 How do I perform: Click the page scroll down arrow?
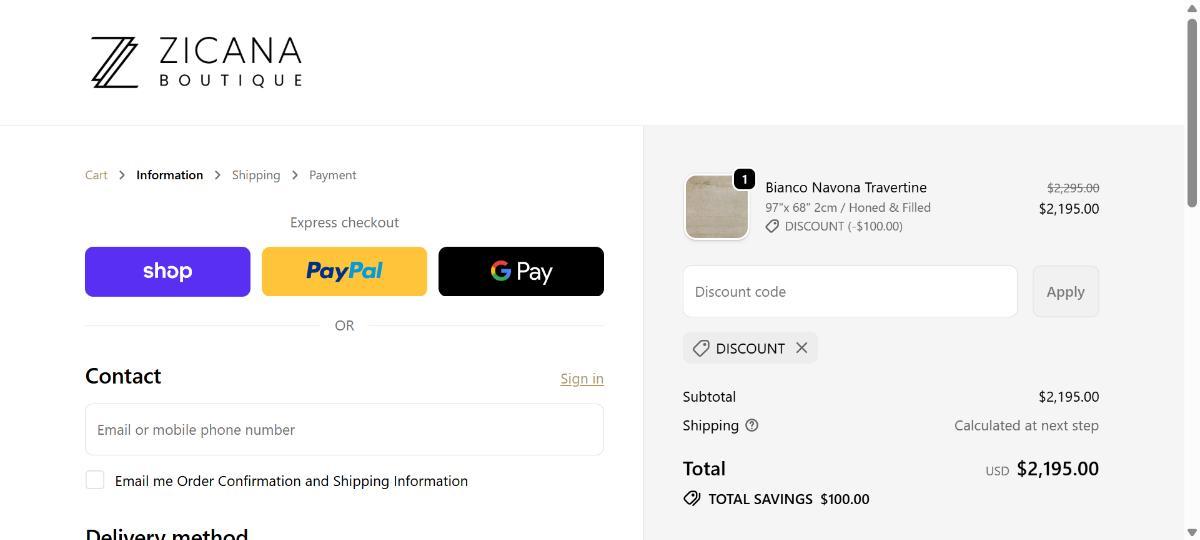(x=1191, y=532)
